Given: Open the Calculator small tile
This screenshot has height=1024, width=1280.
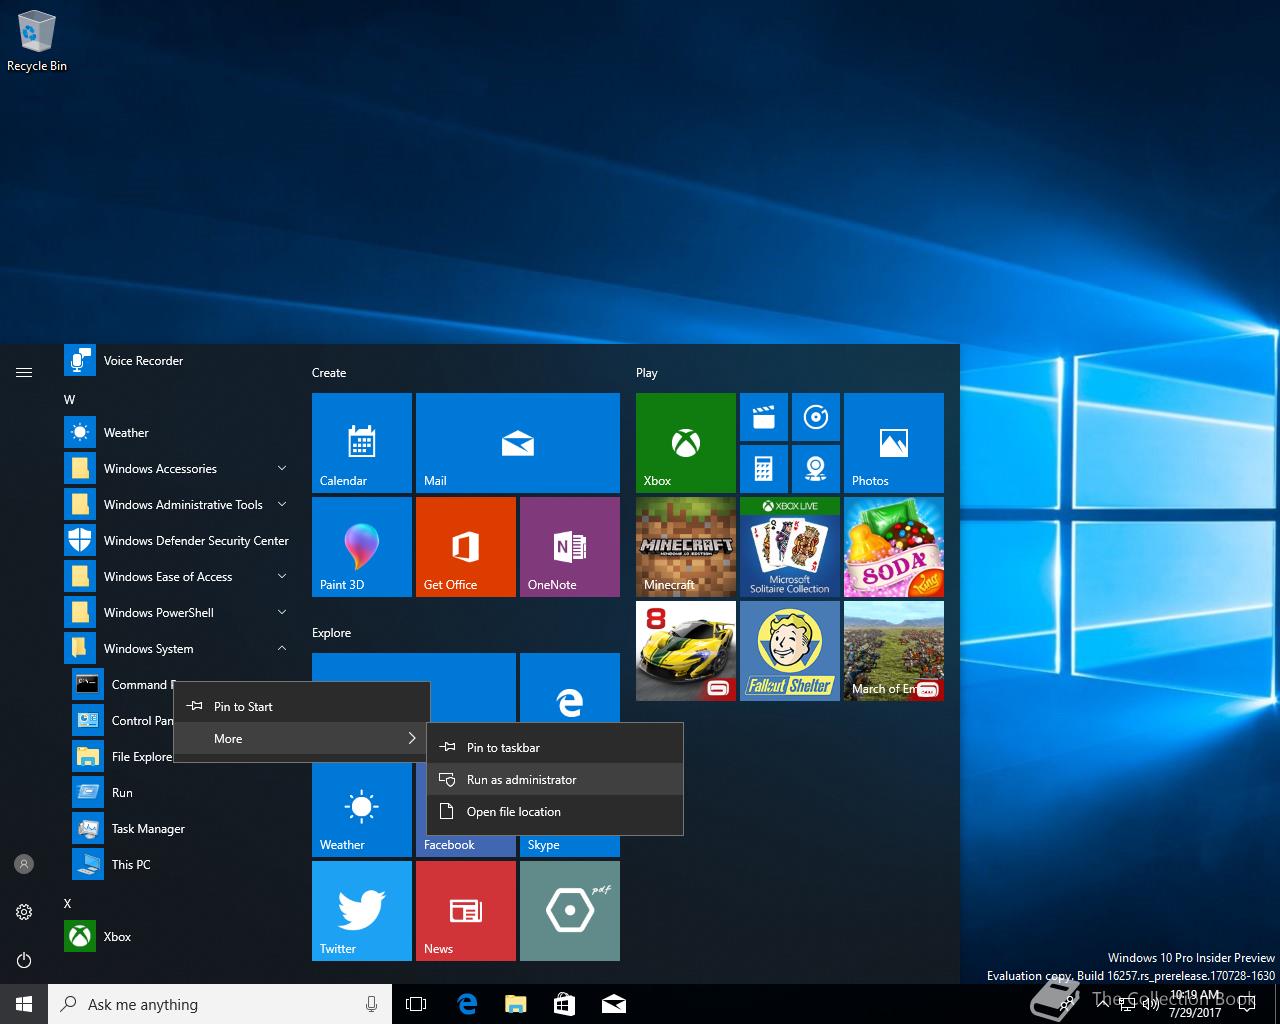Looking at the screenshot, I should 764,469.
